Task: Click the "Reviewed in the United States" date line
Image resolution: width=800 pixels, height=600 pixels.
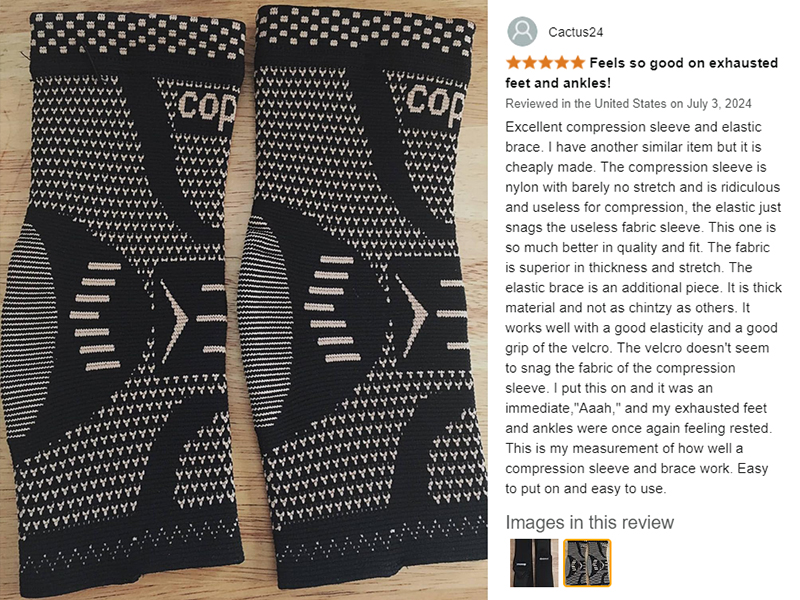Action: (628, 104)
